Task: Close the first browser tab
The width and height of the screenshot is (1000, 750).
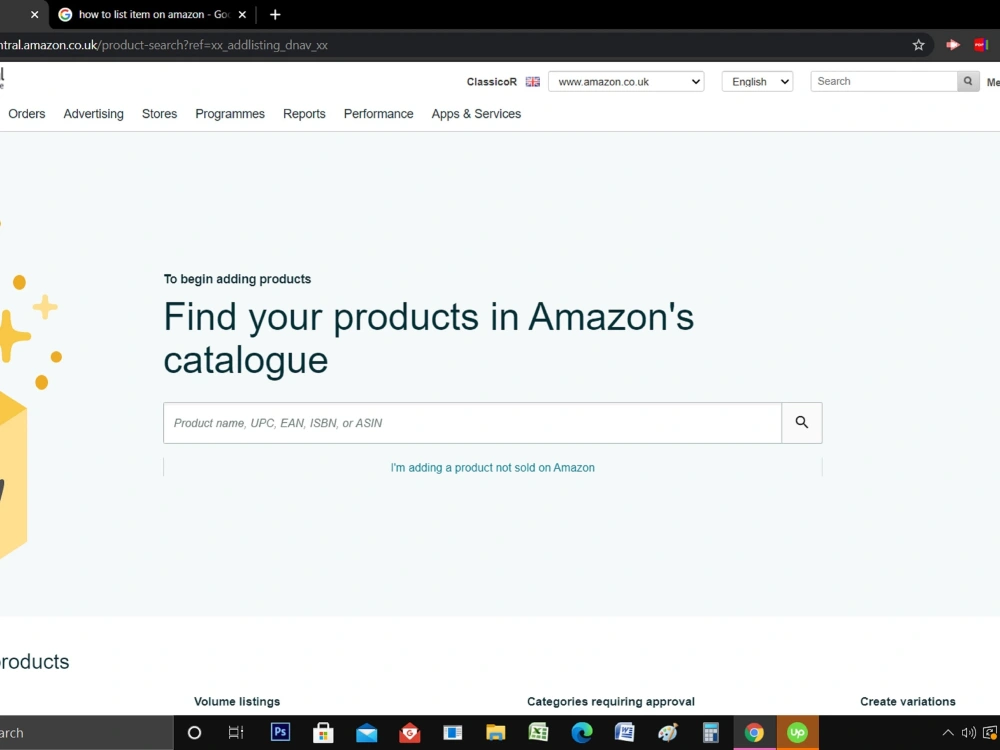Action: tap(34, 15)
